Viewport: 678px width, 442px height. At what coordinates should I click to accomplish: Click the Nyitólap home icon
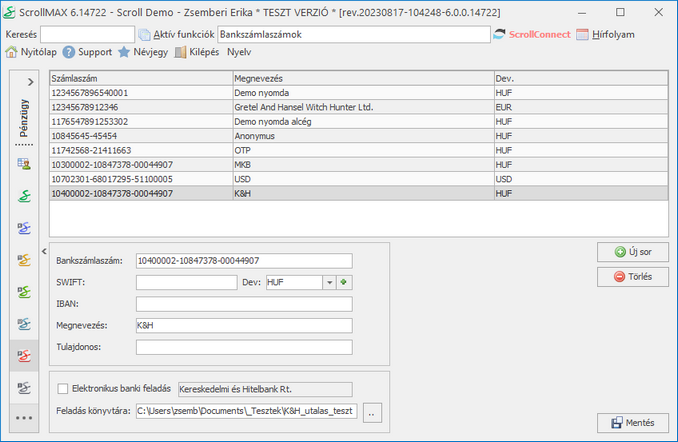coord(11,52)
